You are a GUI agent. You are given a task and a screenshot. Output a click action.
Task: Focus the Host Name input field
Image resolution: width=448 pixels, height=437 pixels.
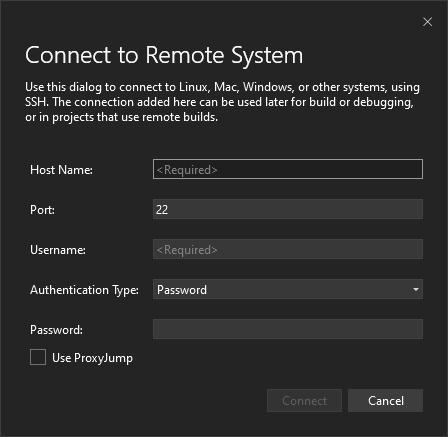(288, 169)
